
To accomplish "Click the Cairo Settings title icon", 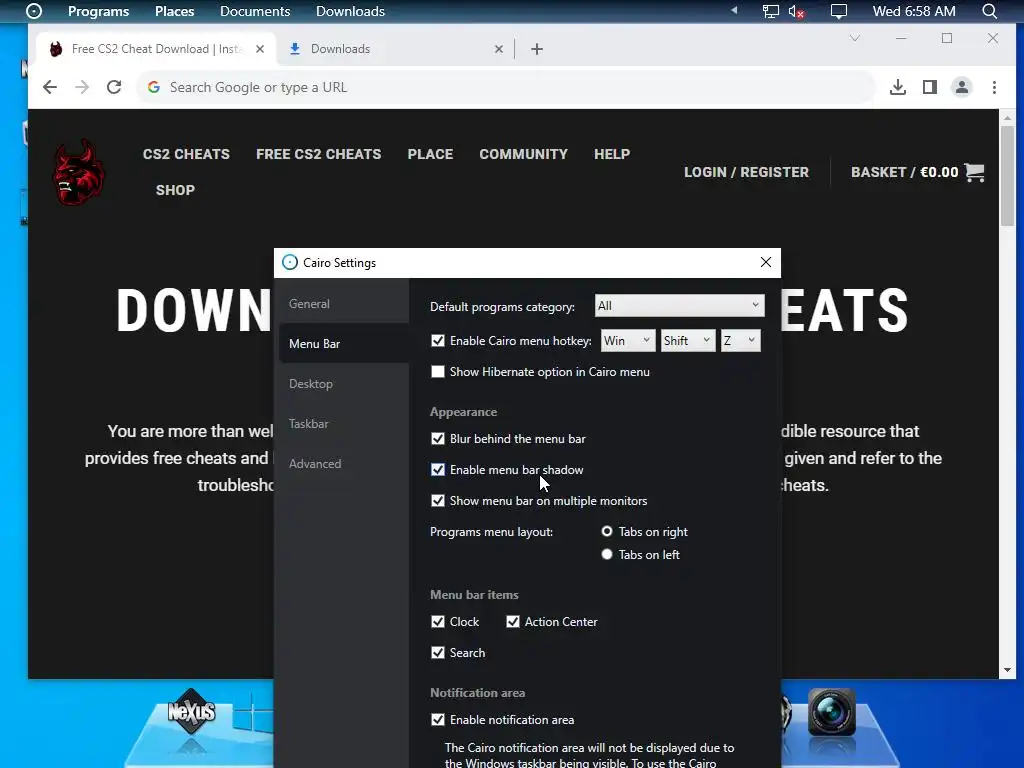I will click(289, 263).
